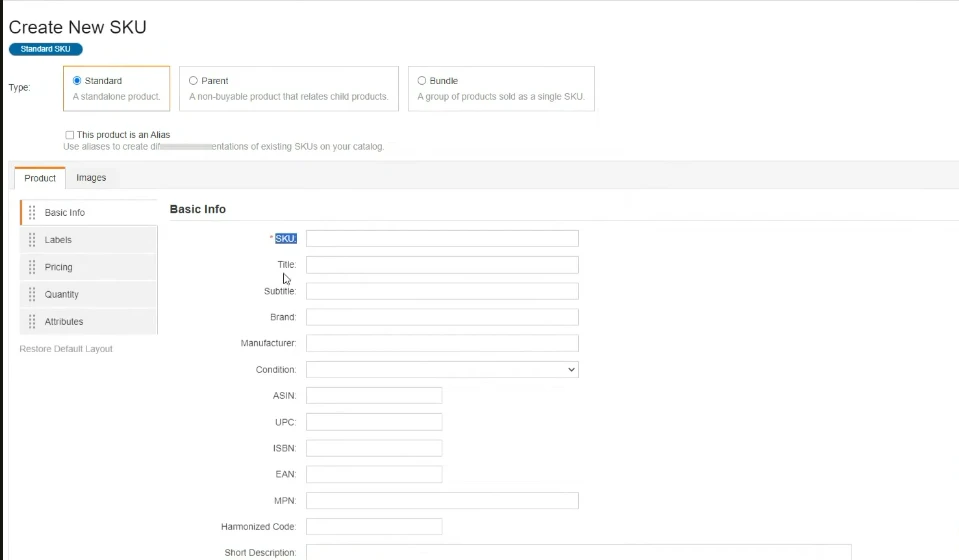The width and height of the screenshot is (959, 560).
Task: Click the UPC input field
Action: pos(374,422)
